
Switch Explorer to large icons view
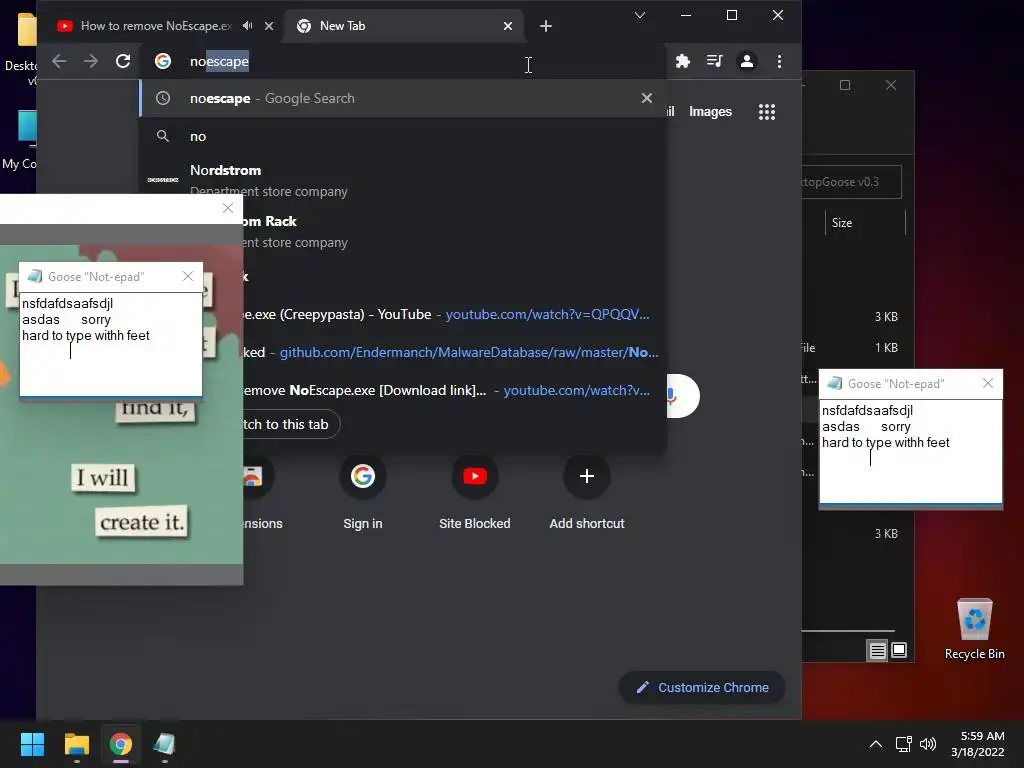tap(899, 650)
